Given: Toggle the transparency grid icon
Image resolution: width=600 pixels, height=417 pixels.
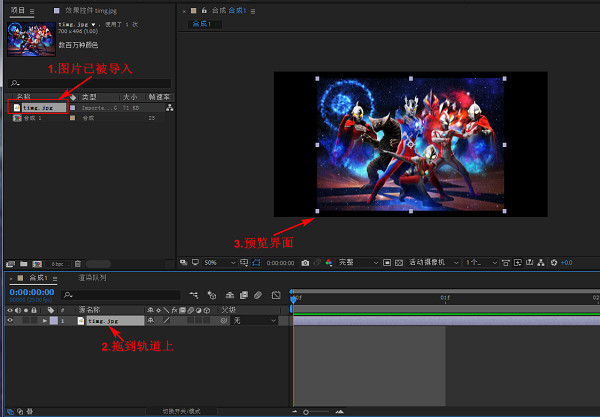Looking at the screenshot, I should pos(399,263).
